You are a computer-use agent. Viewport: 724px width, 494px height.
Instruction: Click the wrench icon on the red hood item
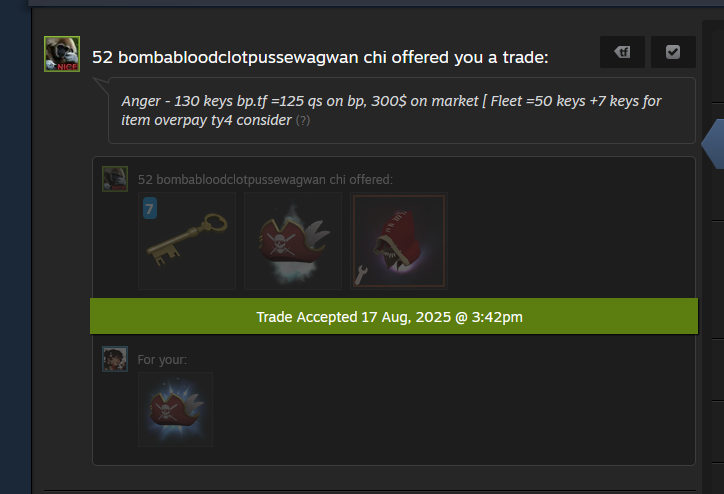pyautogui.click(x=360, y=275)
